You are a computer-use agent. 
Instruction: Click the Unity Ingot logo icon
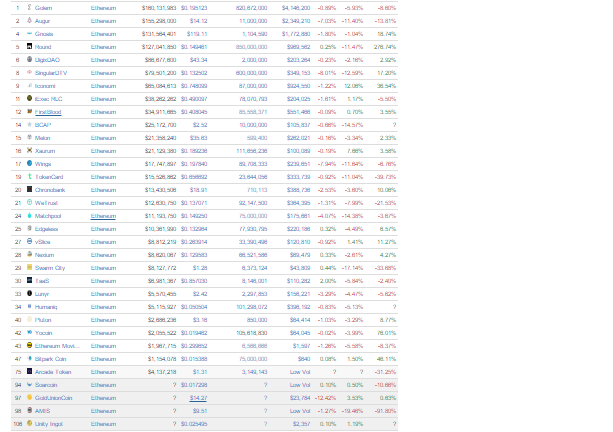pyautogui.click(x=29, y=423)
